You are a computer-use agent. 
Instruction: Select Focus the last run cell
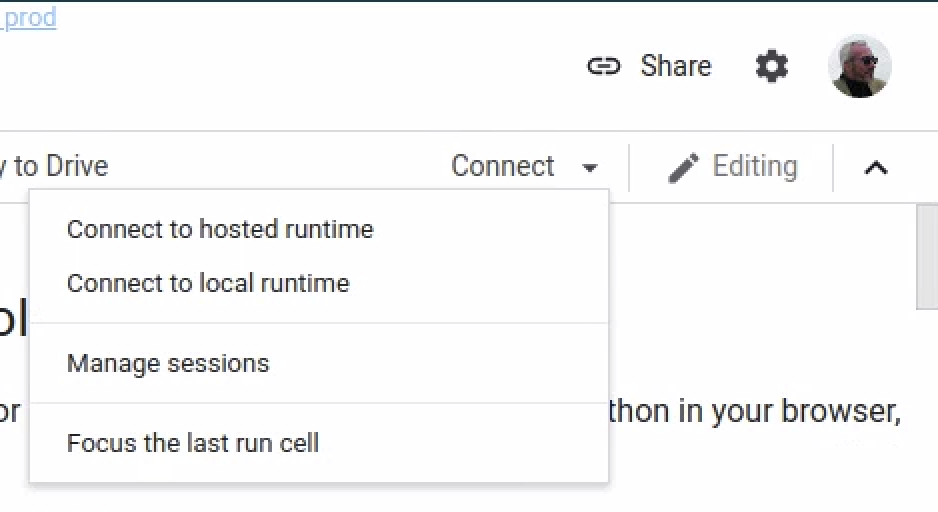coord(193,443)
